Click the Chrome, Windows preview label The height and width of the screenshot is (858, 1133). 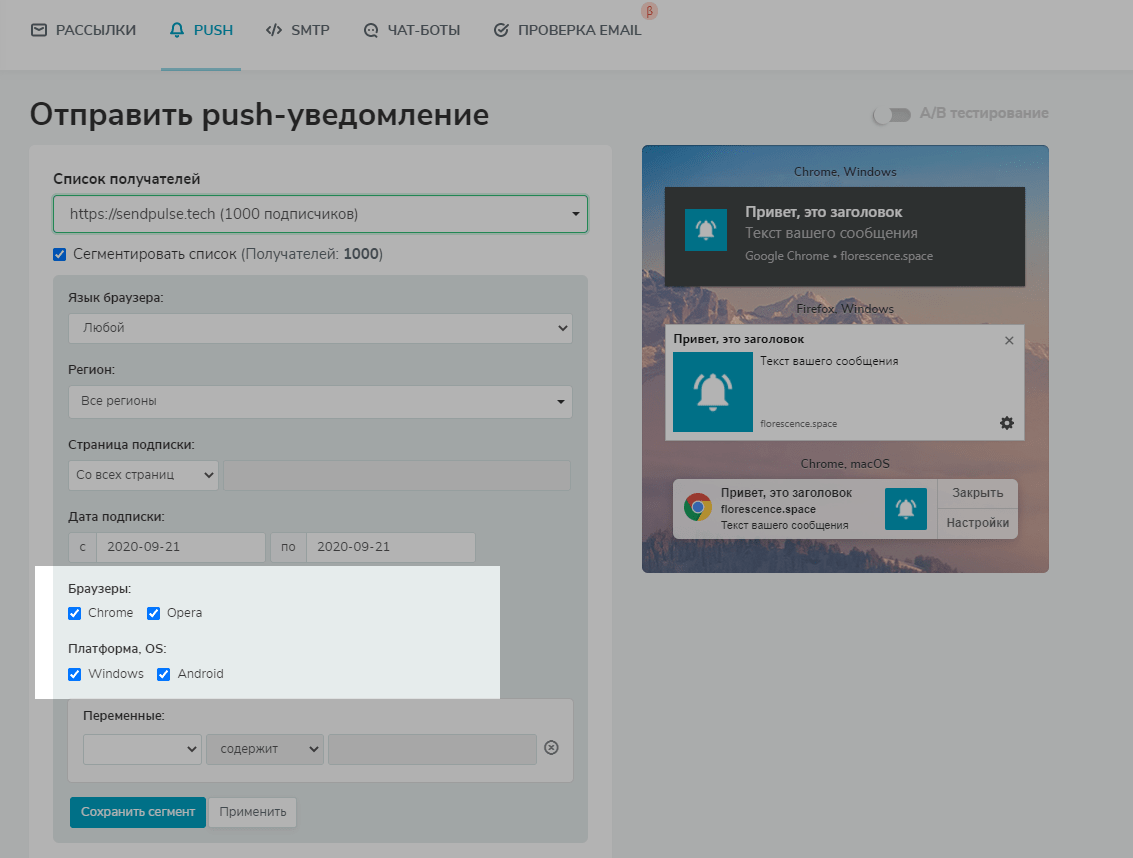845,172
